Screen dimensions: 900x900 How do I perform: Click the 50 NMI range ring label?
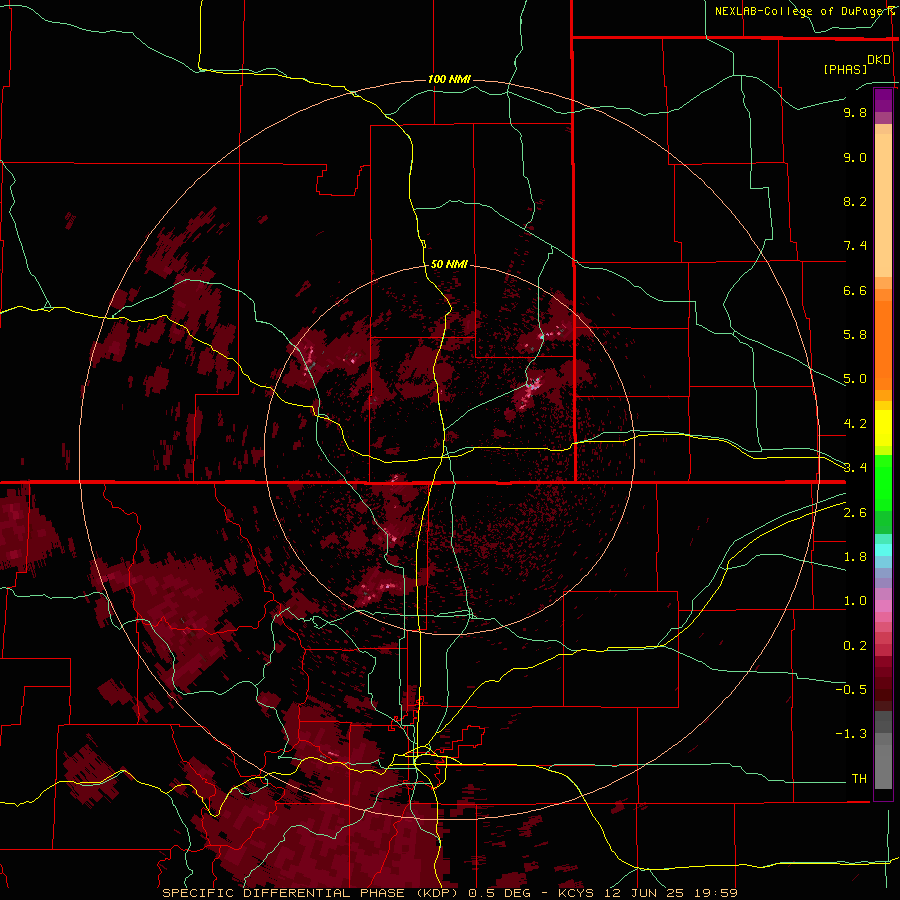point(449,264)
